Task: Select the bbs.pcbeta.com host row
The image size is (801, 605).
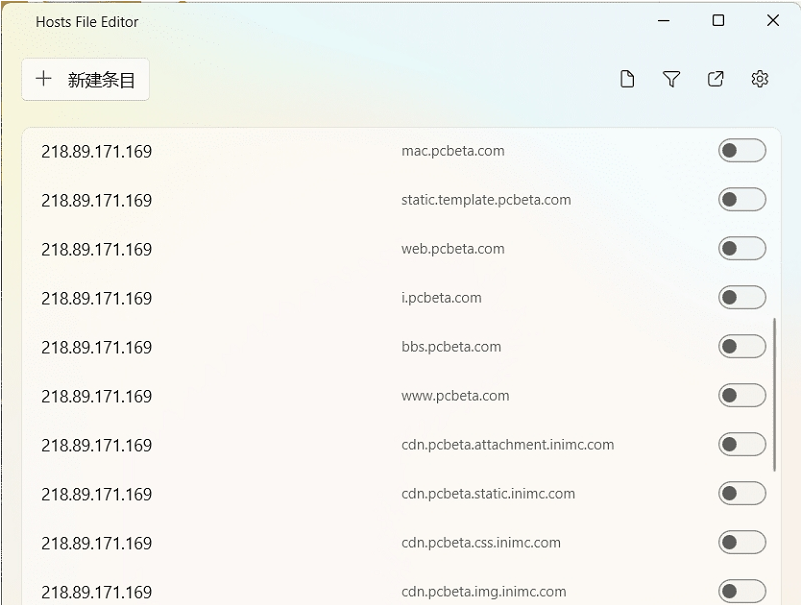Action: coord(300,347)
